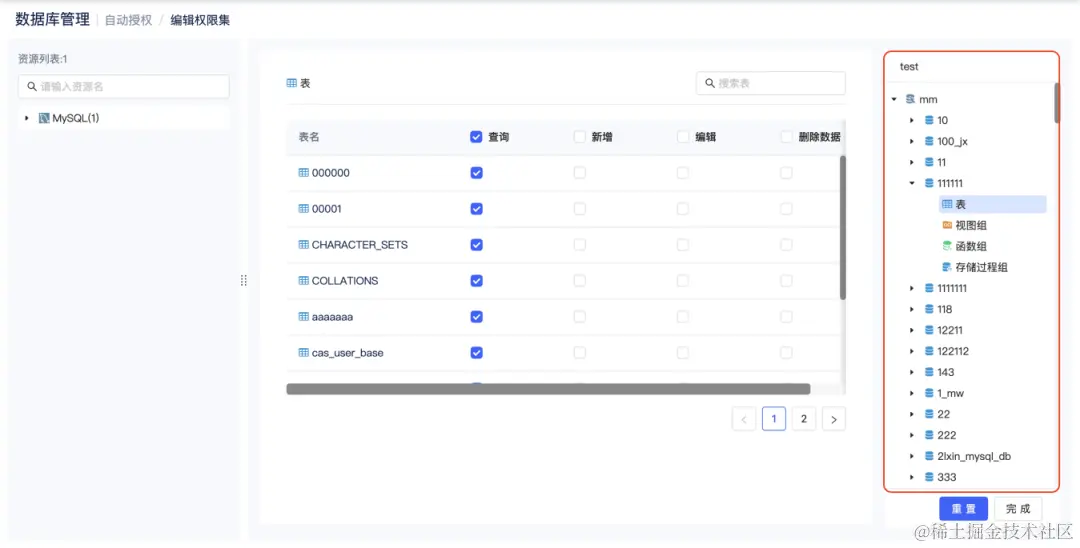This screenshot has width=1080, height=548.
Task: Click the database icon for 118
Action: coord(929,309)
